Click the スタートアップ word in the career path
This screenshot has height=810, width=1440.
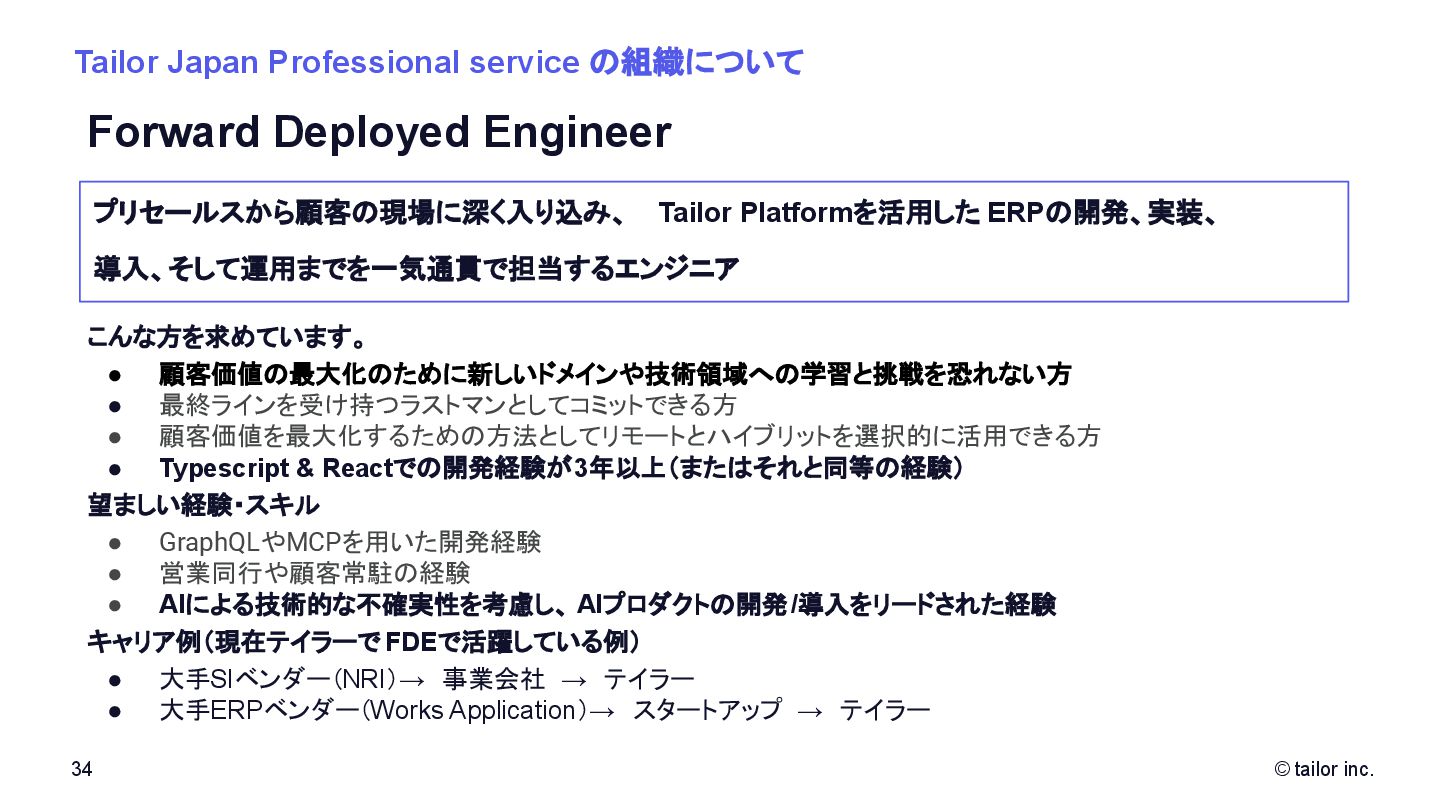(707, 710)
